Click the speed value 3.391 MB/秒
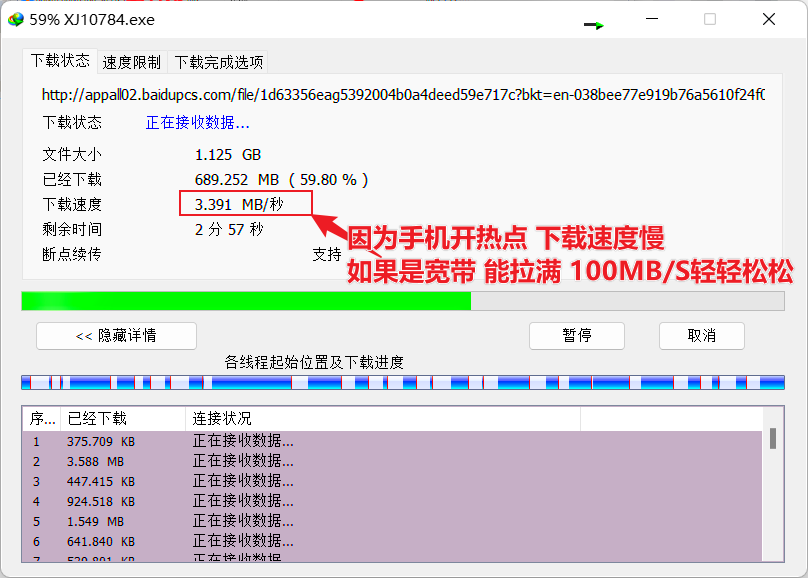Image resolution: width=808 pixels, height=578 pixels. [239, 205]
